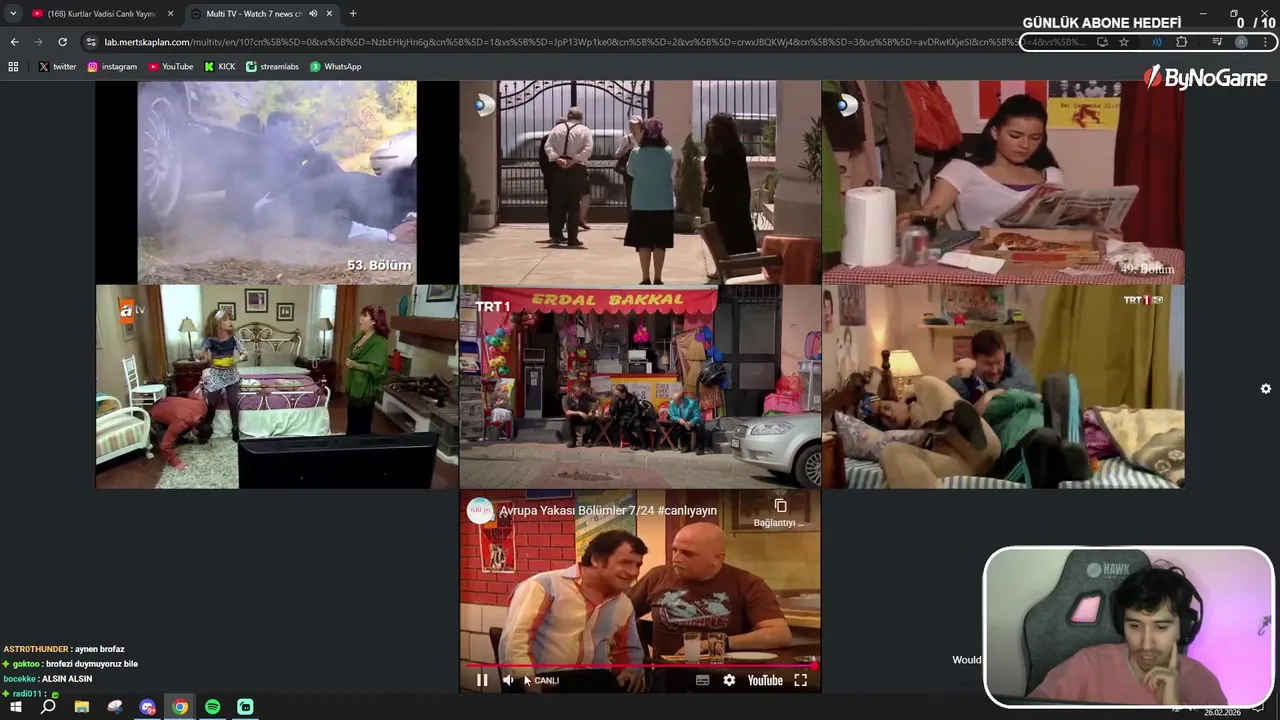The height and width of the screenshot is (720, 1280).
Task: Open Chrome from the taskbar
Action: pos(180,707)
